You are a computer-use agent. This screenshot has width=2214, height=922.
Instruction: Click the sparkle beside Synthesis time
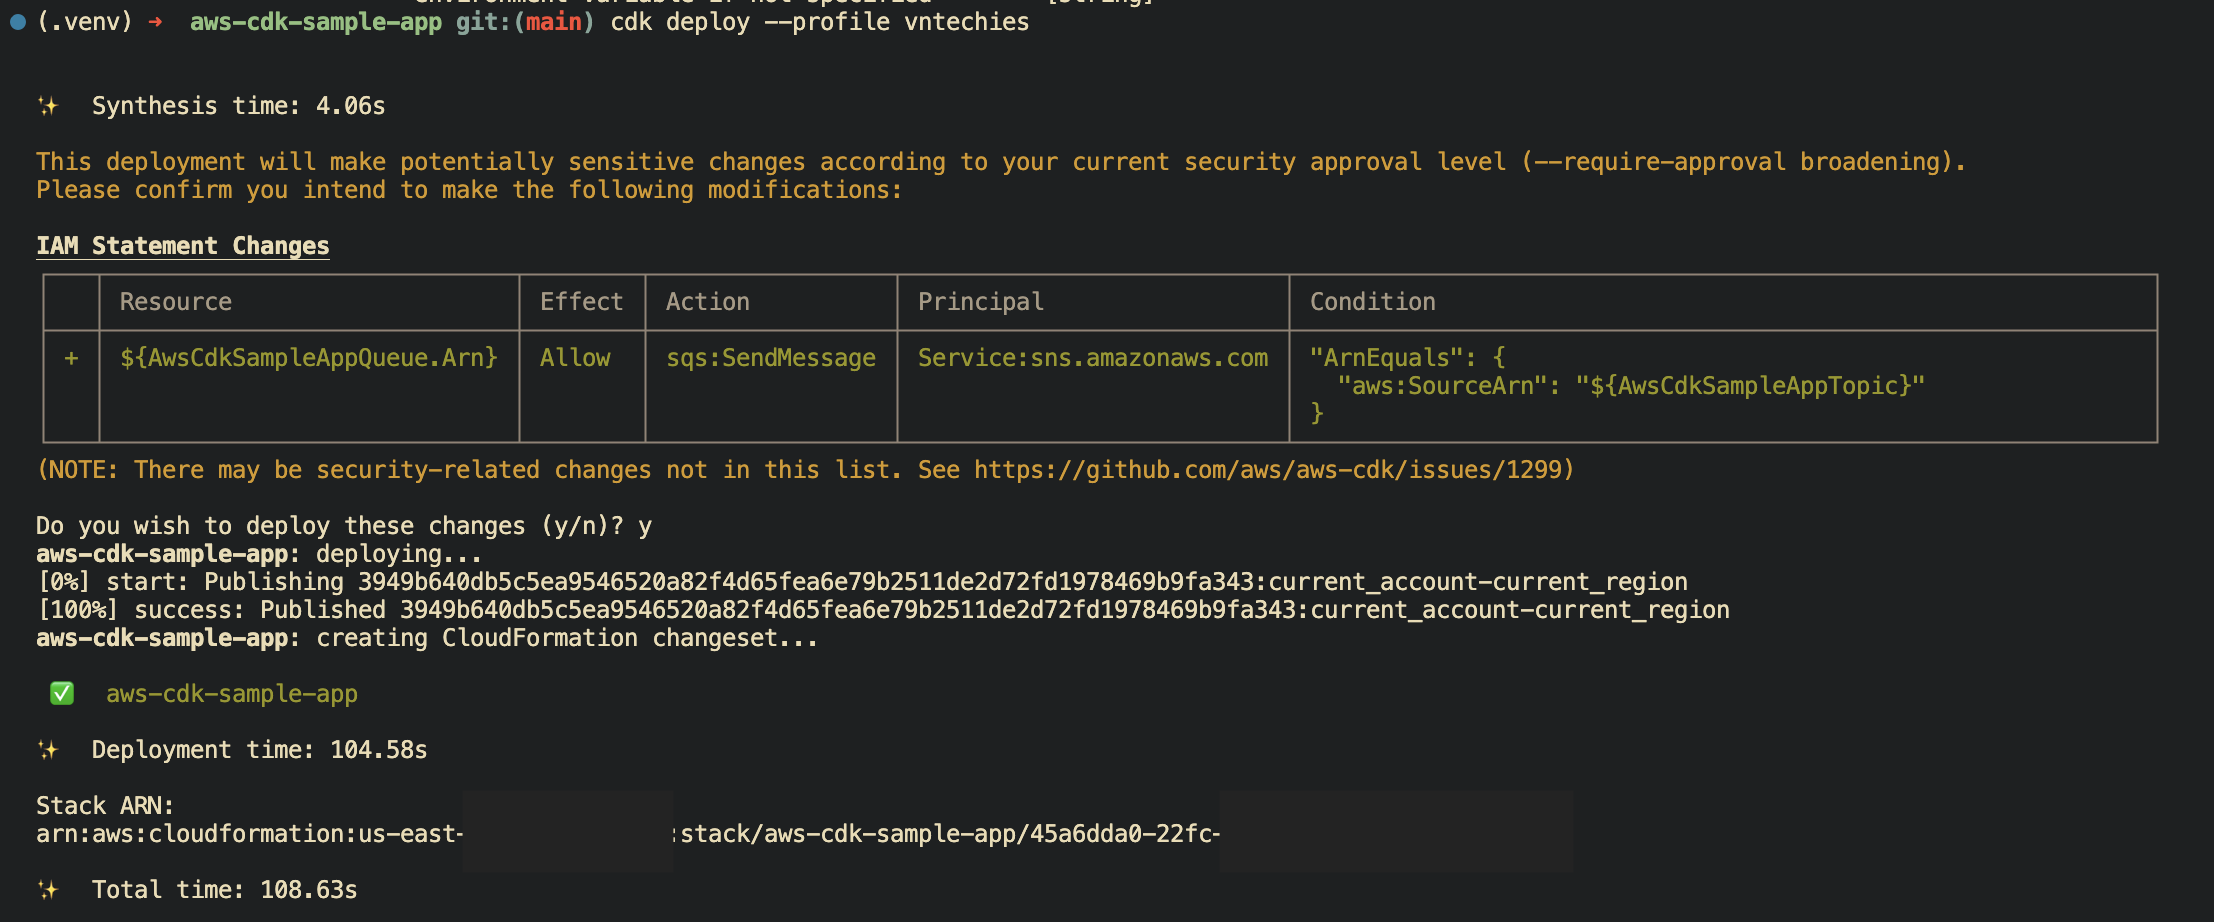(x=48, y=106)
